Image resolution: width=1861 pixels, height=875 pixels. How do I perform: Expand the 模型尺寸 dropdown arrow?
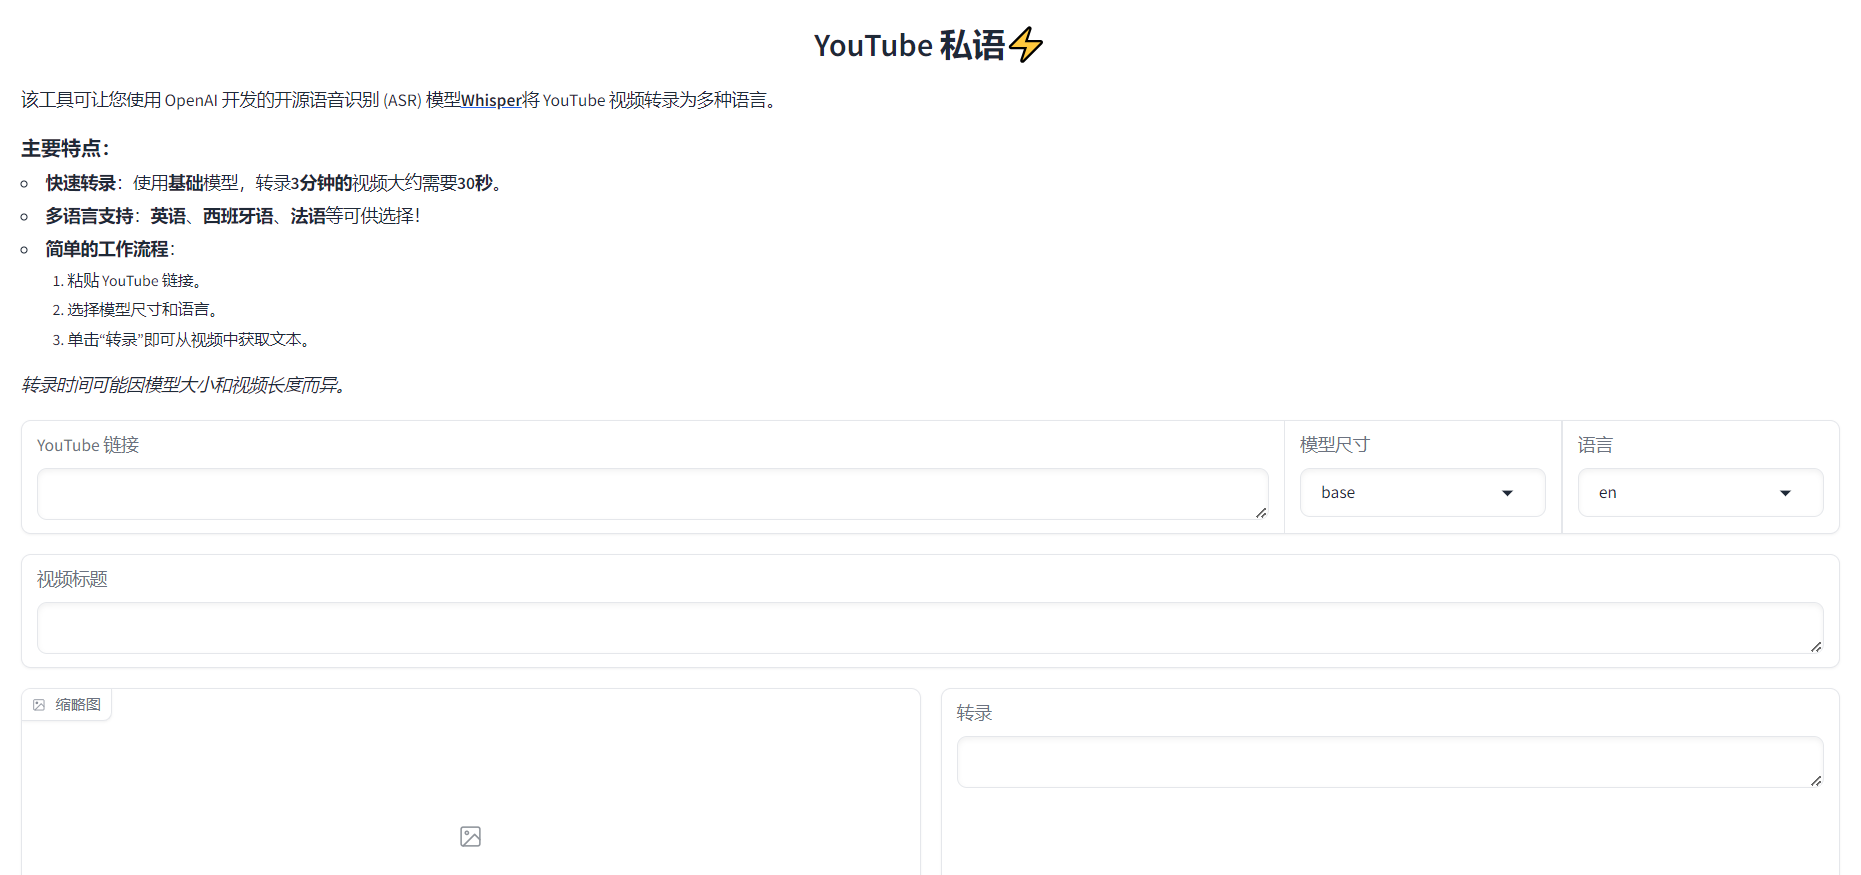click(x=1507, y=493)
